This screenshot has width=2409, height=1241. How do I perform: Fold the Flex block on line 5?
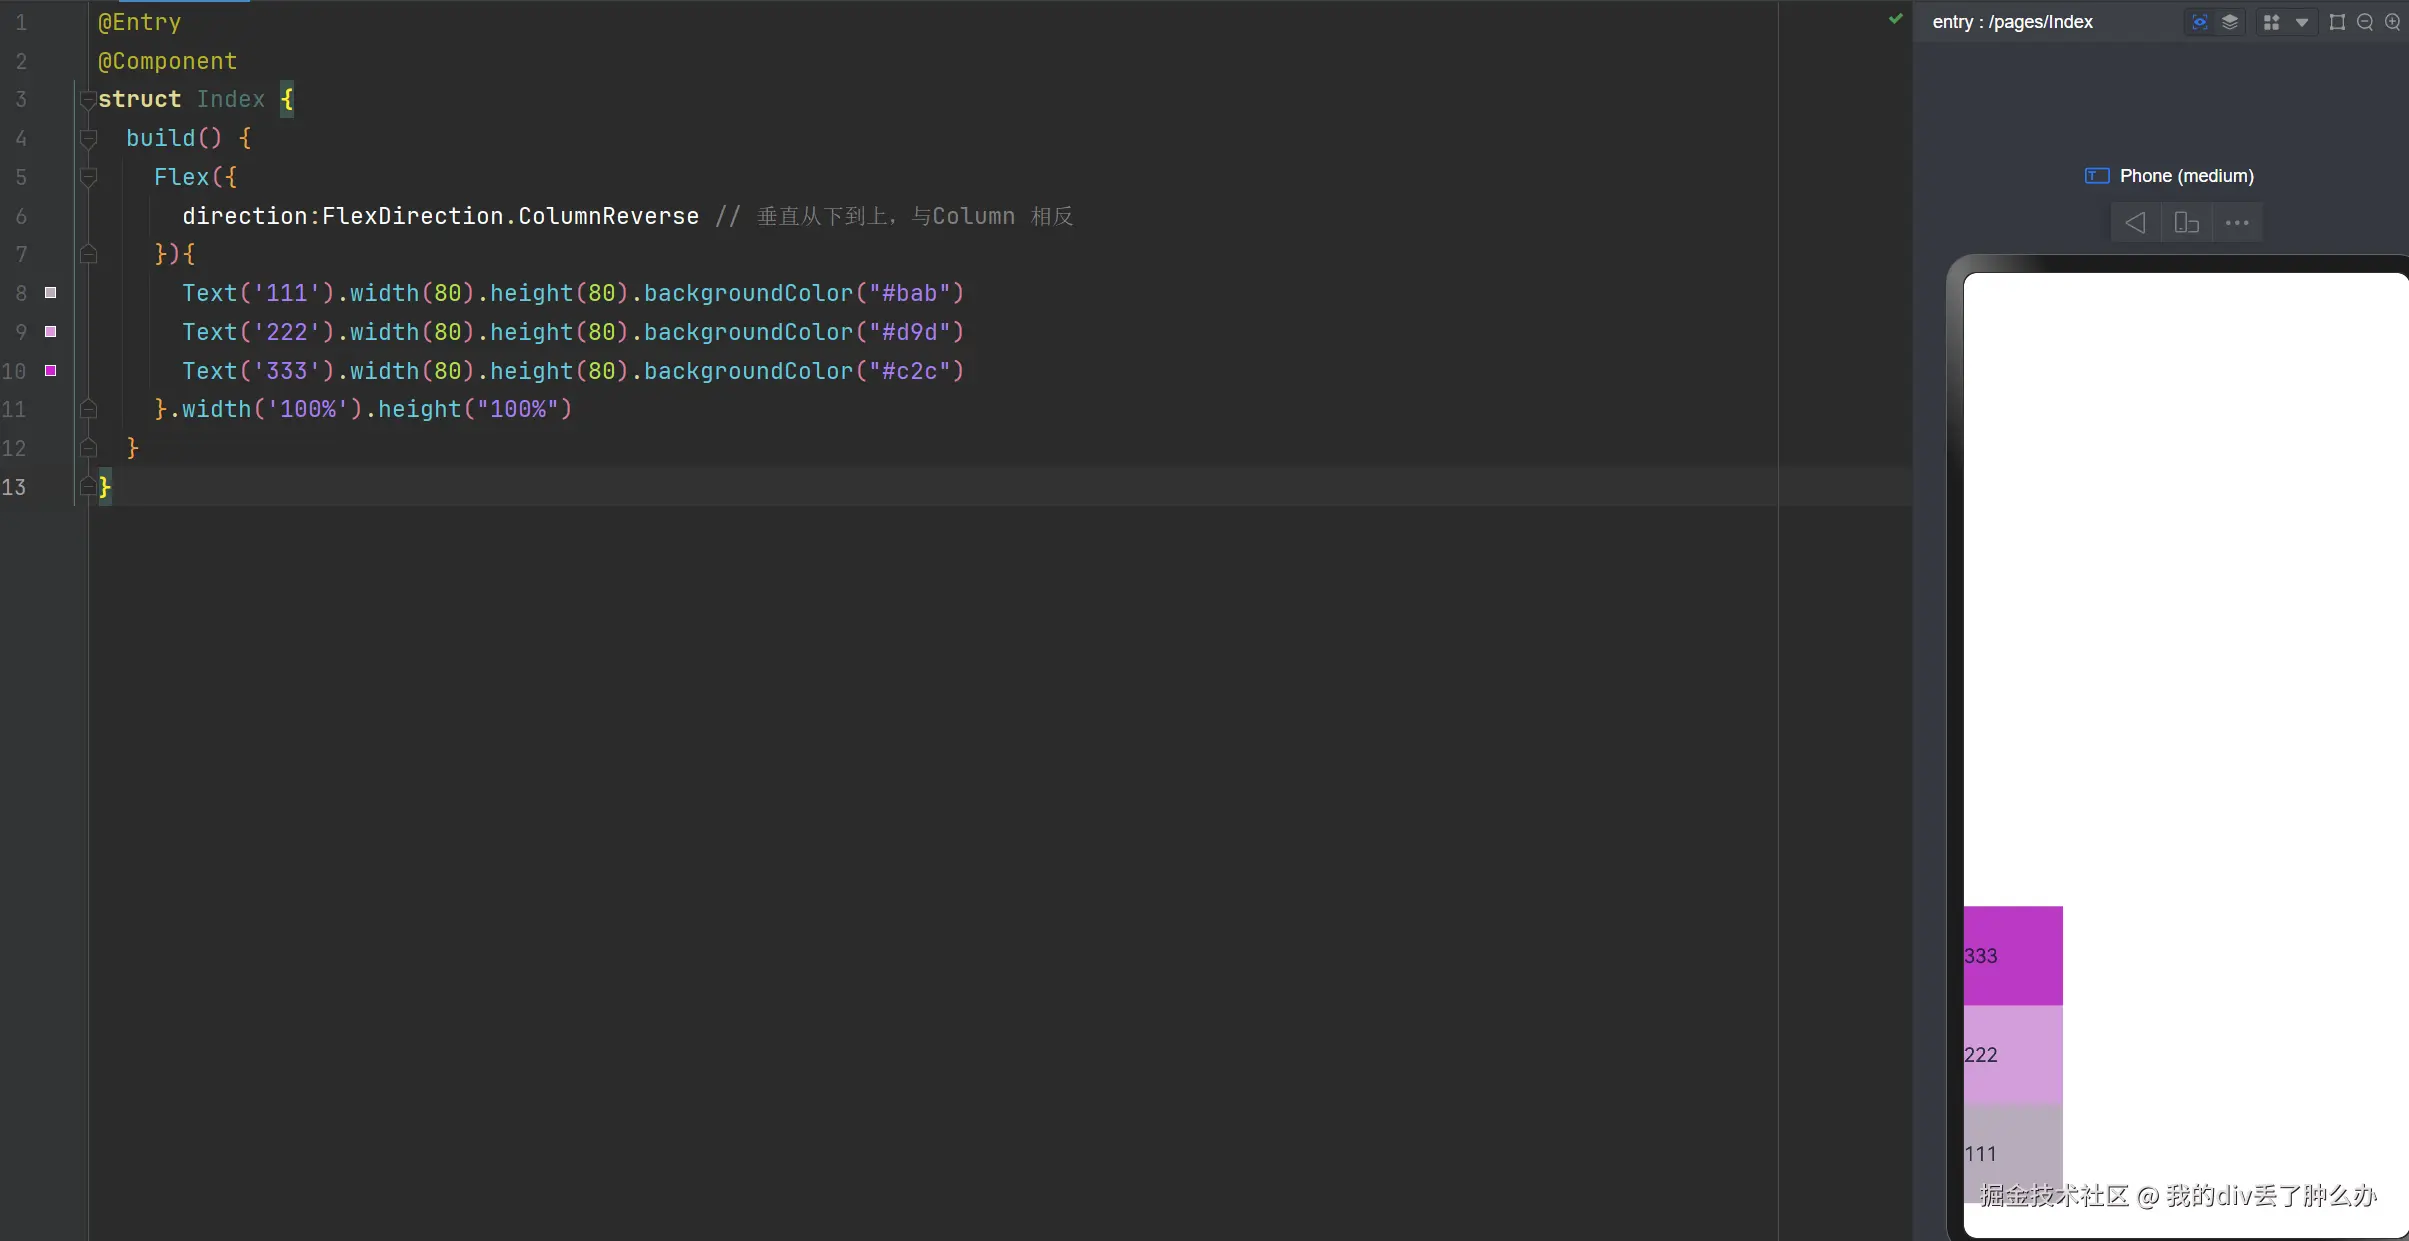click(88, 178)
